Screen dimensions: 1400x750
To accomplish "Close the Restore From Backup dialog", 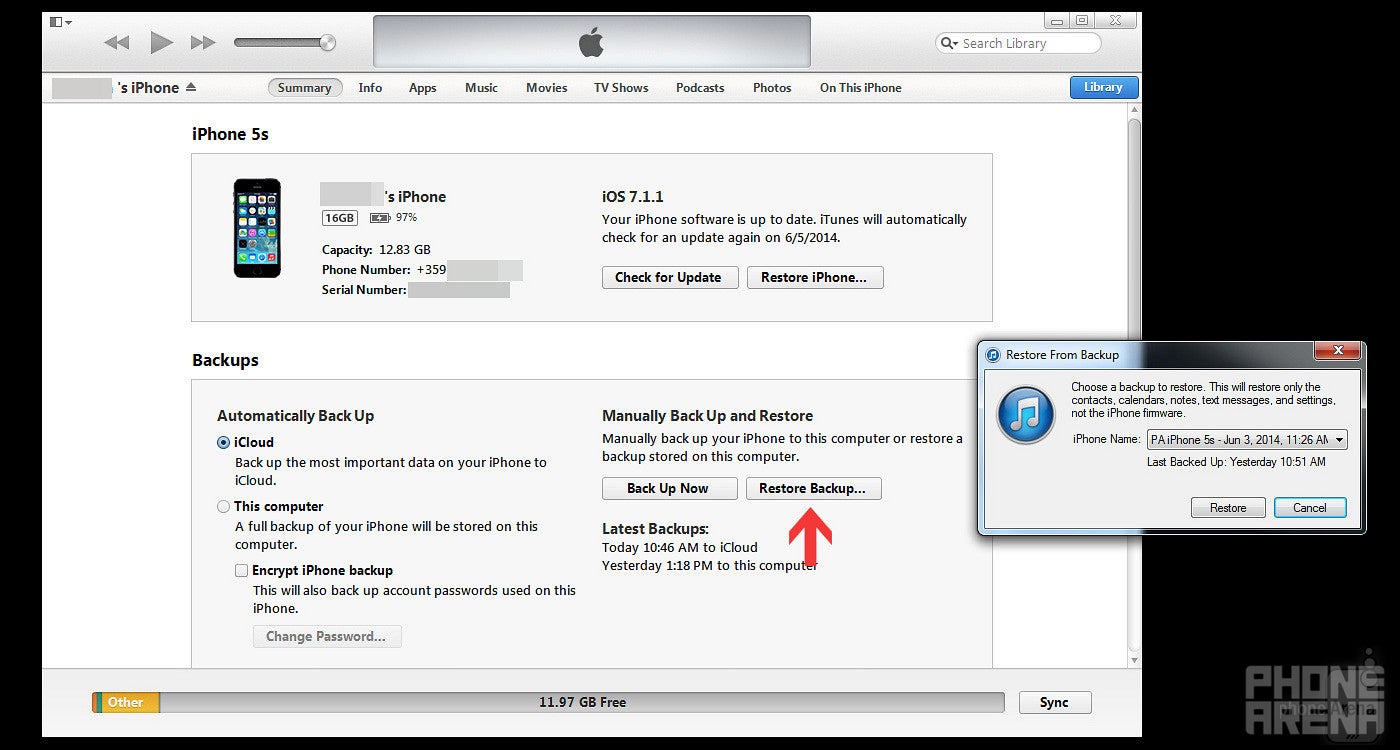I will pos(1337,351).
